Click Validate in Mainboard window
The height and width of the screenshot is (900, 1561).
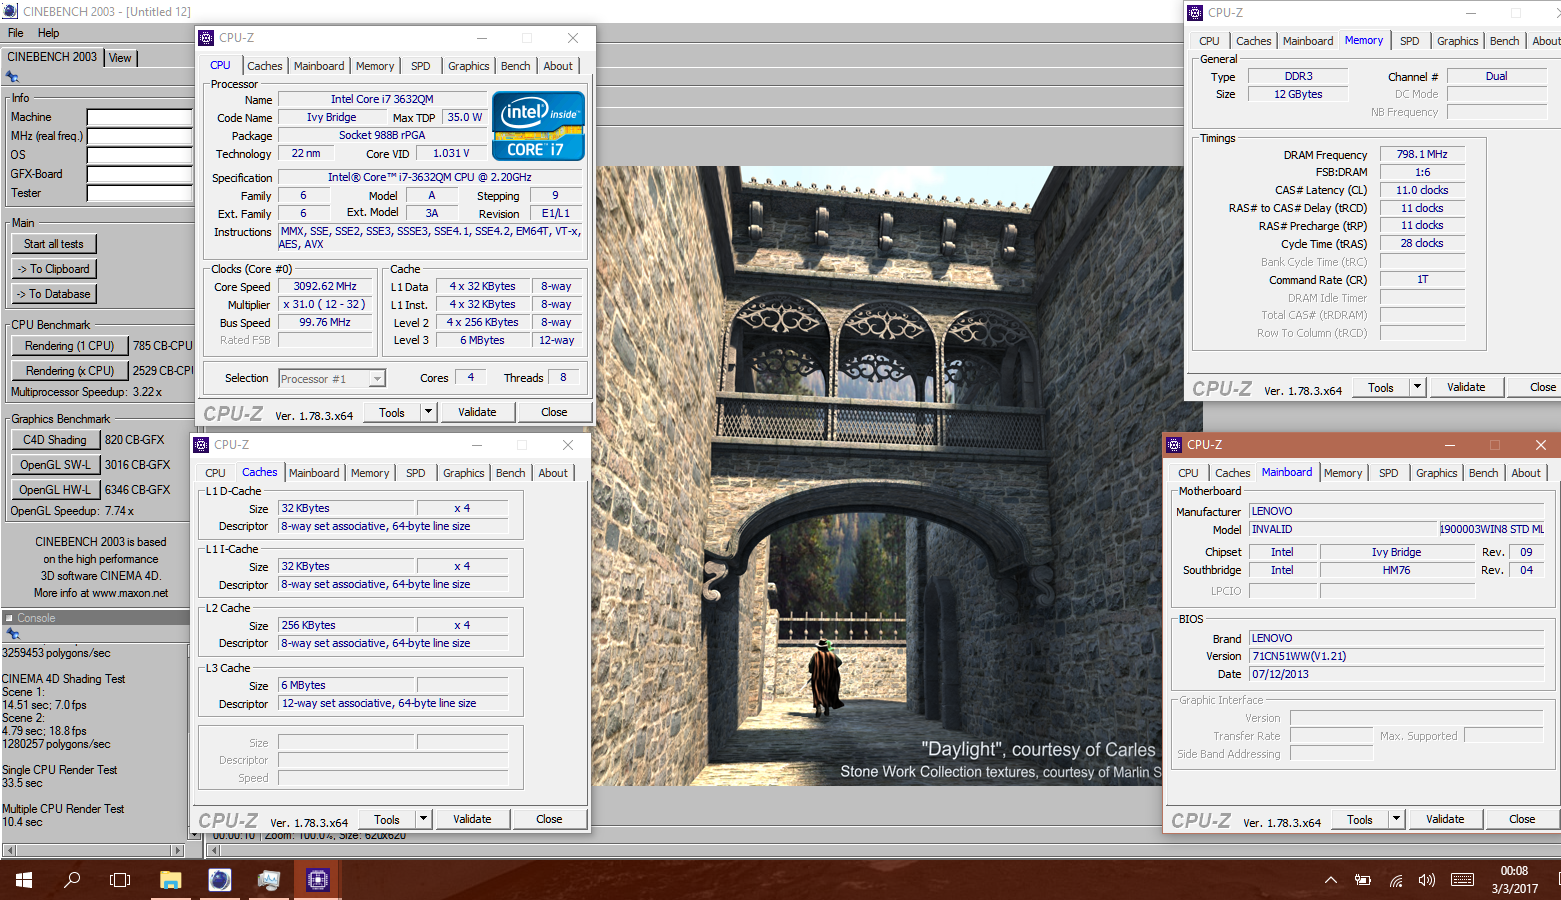coord(1445,819)
